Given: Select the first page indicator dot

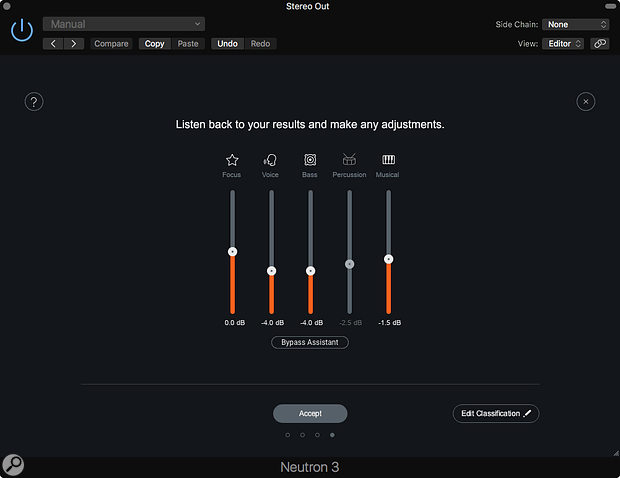Looking at the screenshot, I should pyautogui.click(x=287, y=435).
